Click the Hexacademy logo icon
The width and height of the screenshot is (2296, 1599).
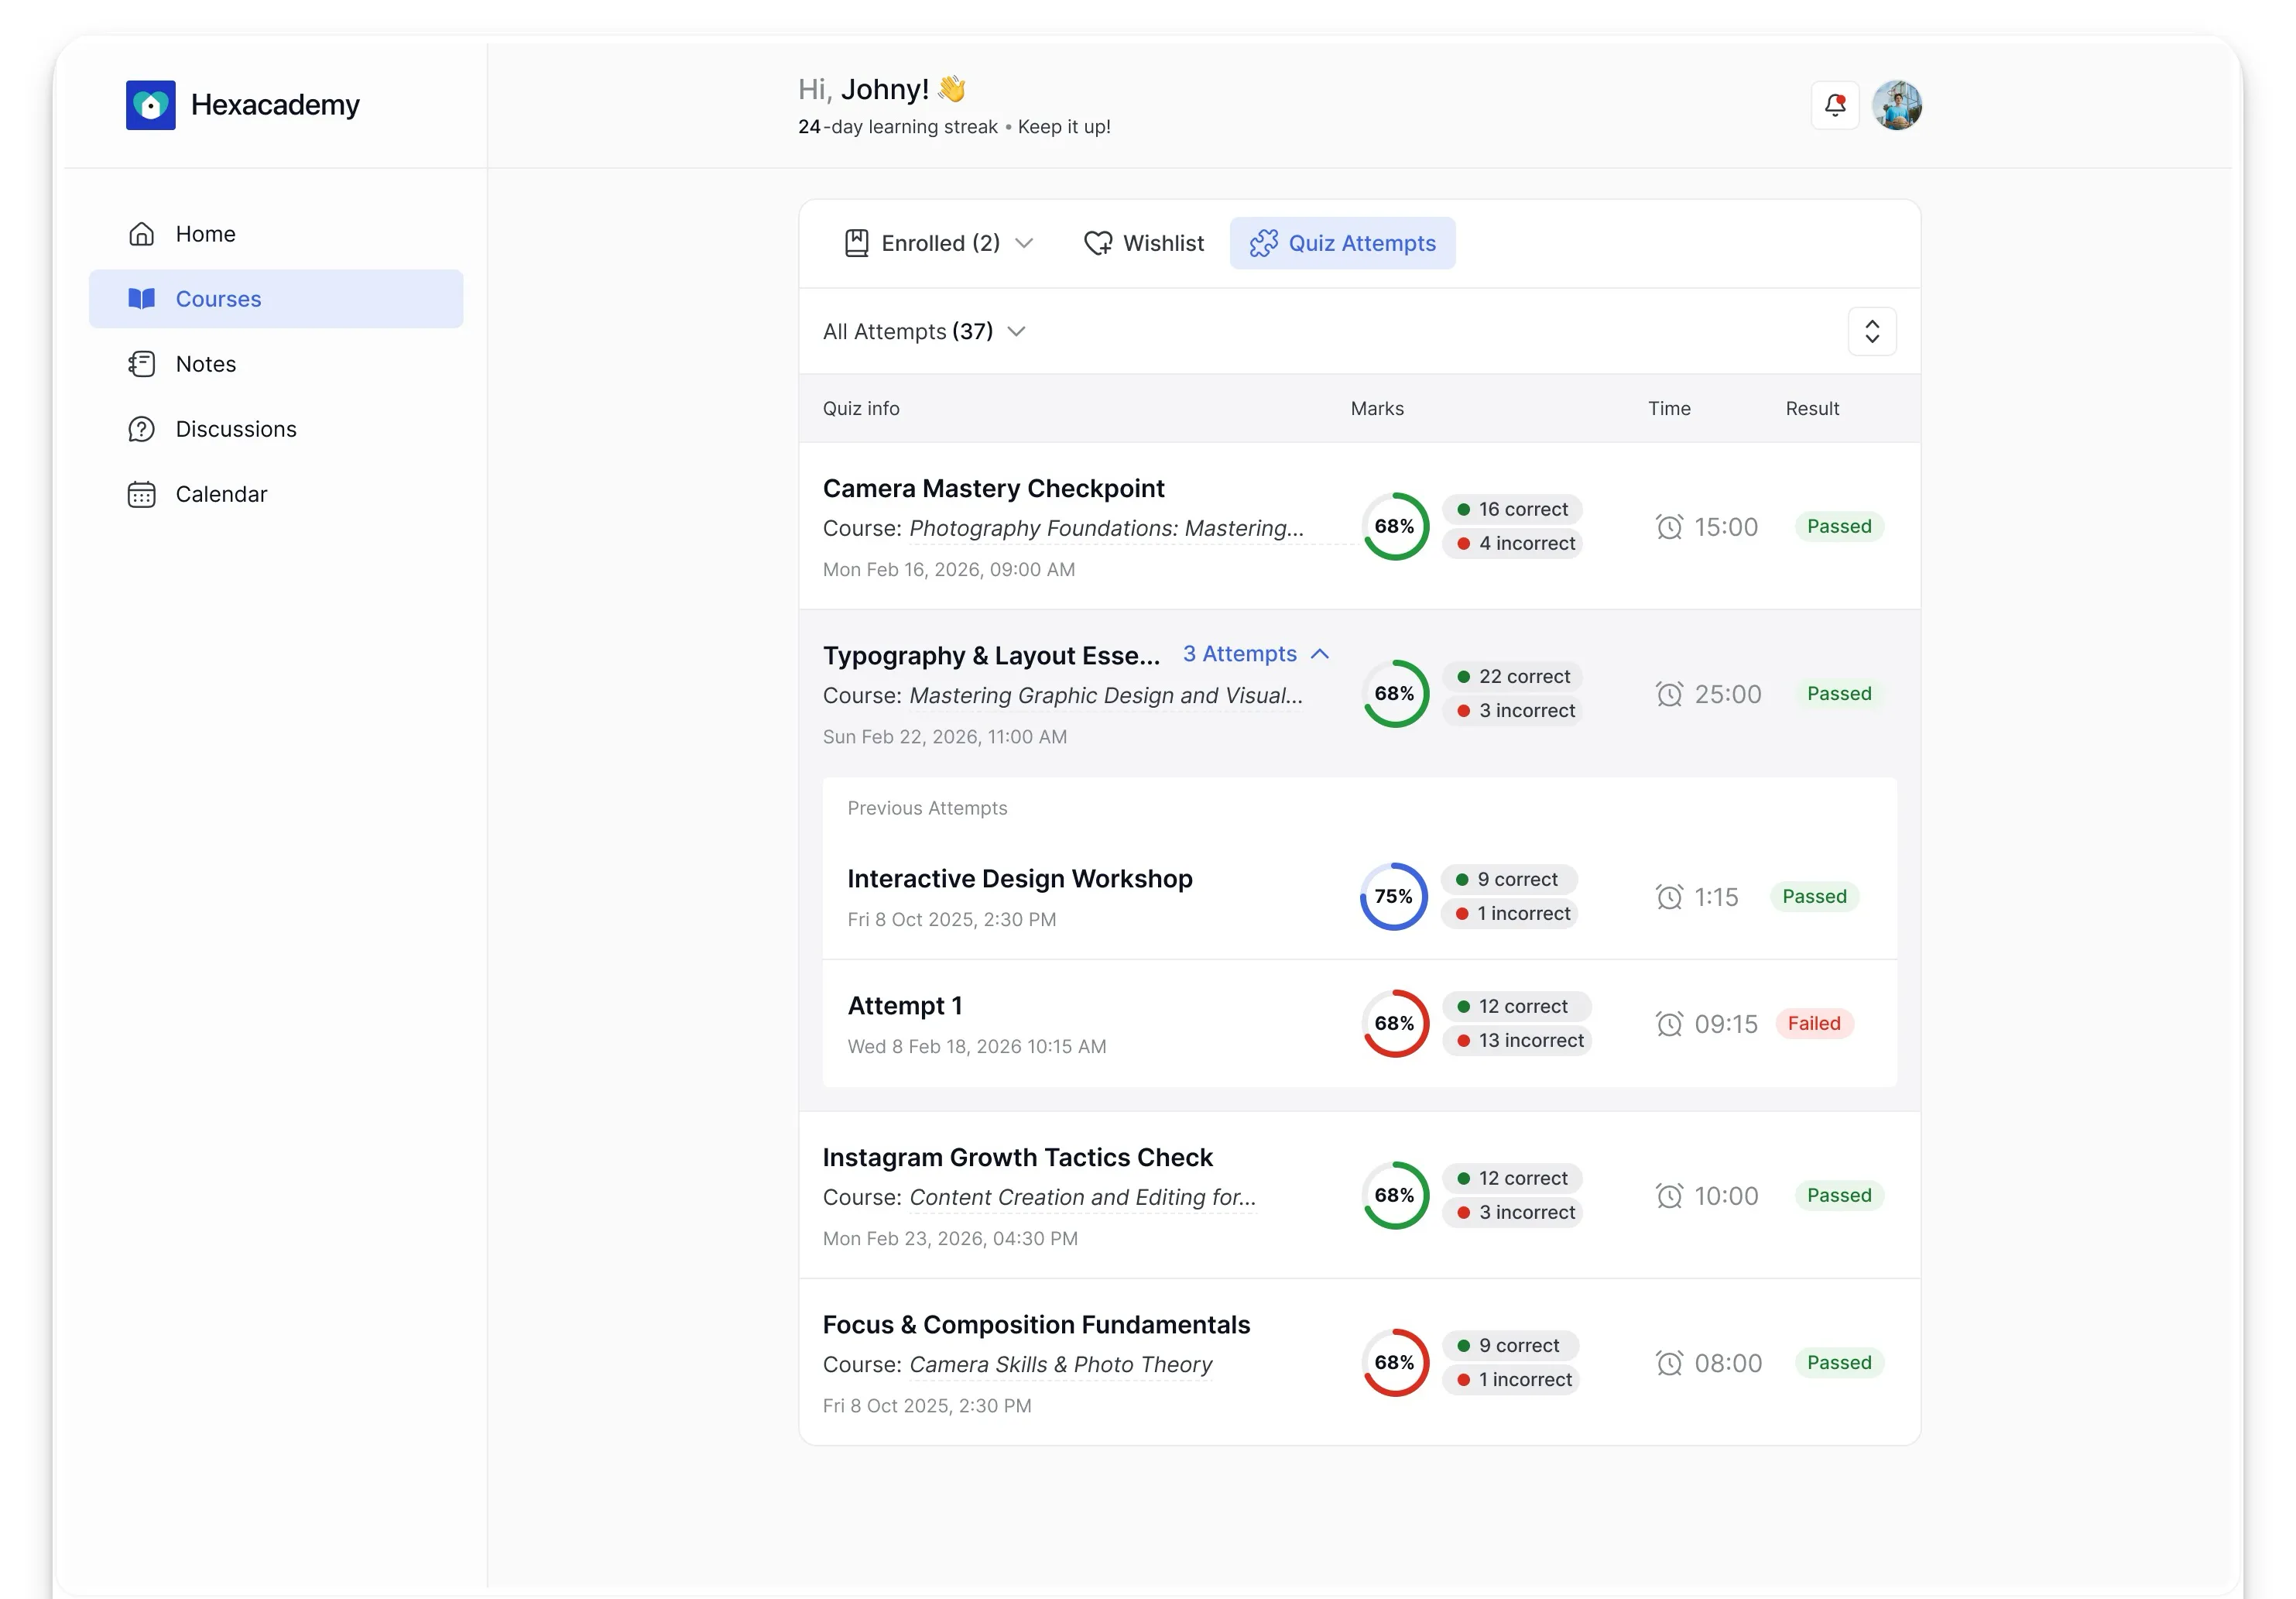[x=151, y=105]
